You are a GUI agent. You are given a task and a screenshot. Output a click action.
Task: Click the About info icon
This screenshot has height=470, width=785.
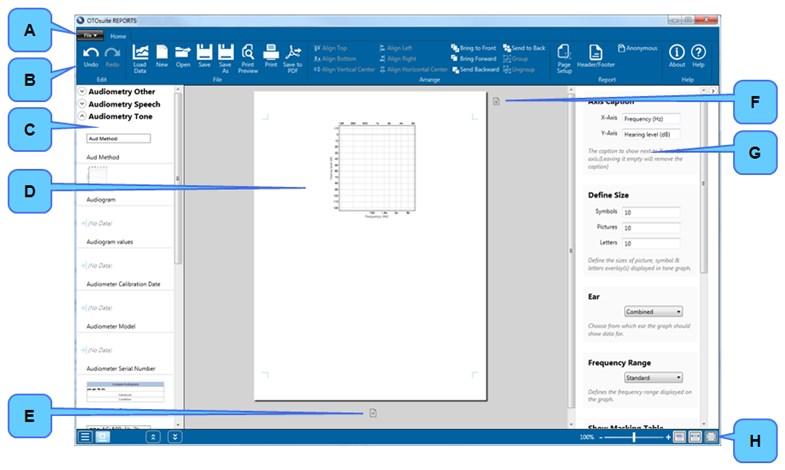coord(676,52)
